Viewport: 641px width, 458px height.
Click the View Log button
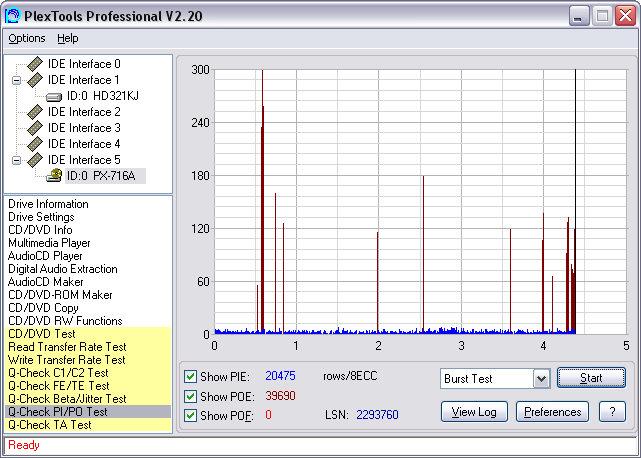pyautogui.click(x=474, y=412)
